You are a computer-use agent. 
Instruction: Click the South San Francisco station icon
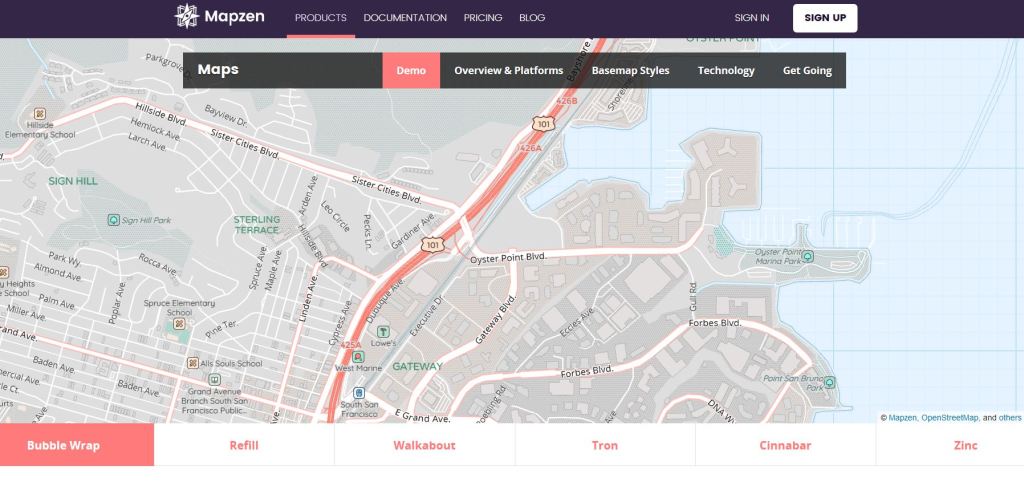click(x=359, y=393)
